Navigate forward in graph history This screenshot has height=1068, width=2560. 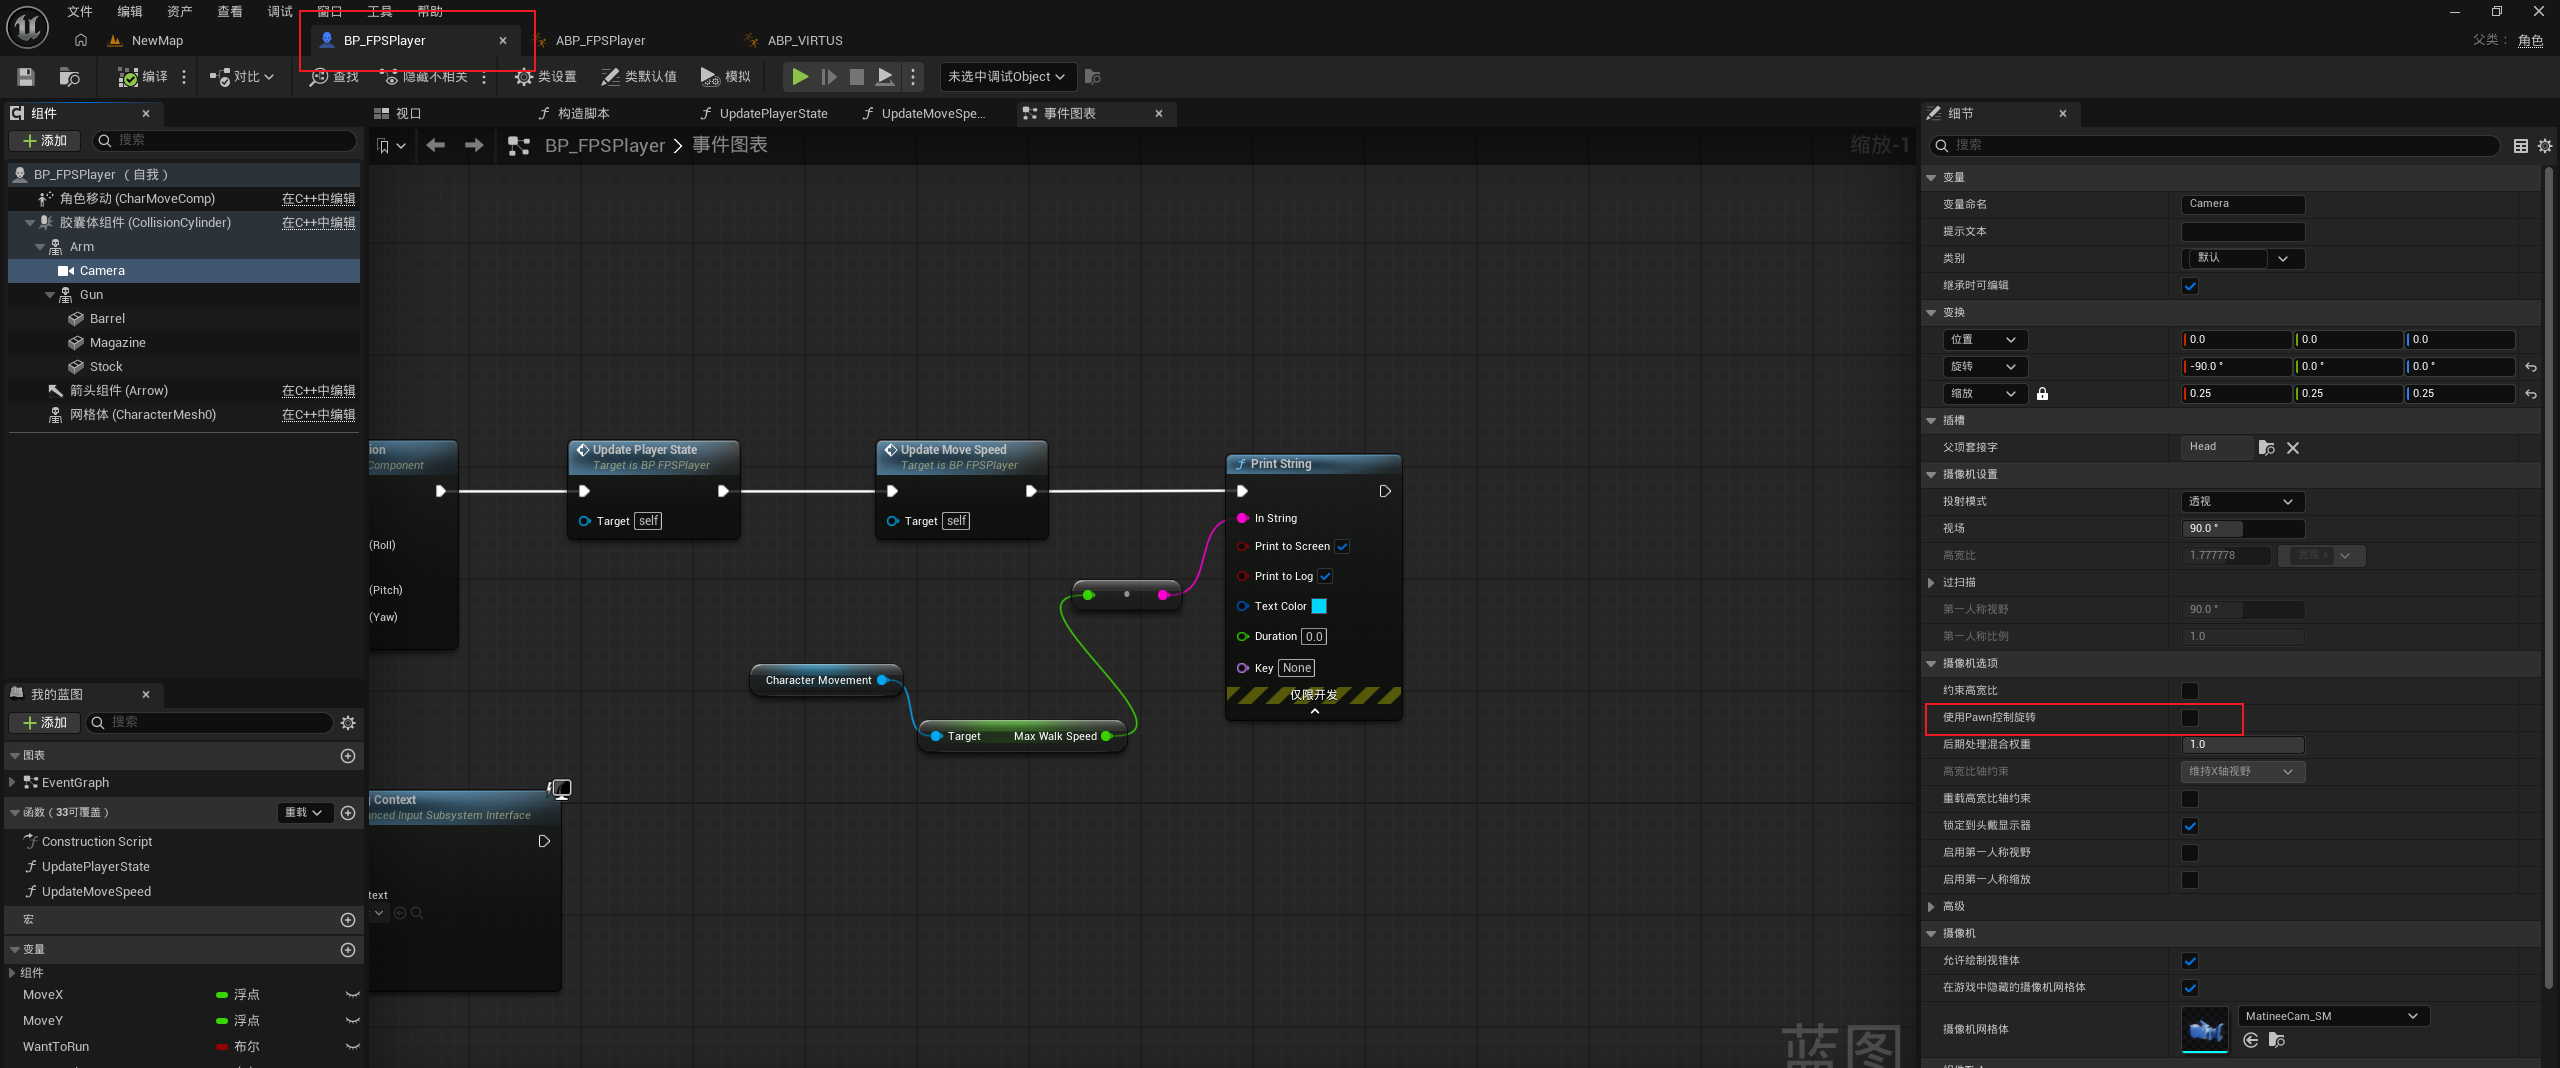(x=474, y=146)
